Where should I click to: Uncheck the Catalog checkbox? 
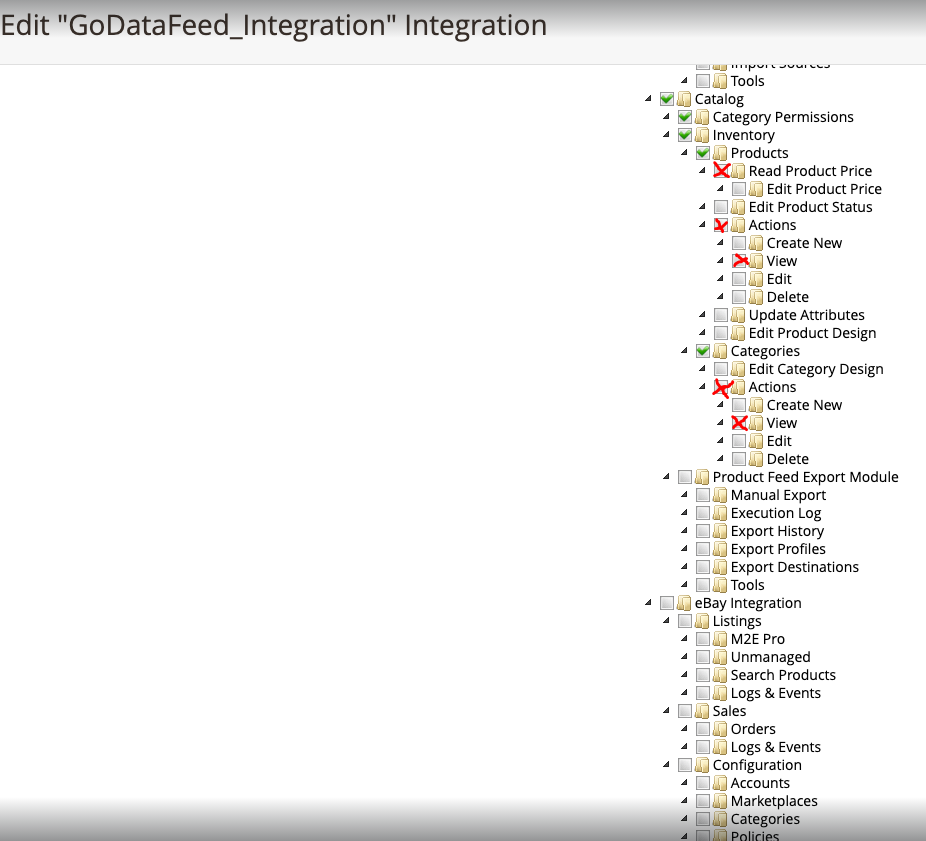[667, 99]
